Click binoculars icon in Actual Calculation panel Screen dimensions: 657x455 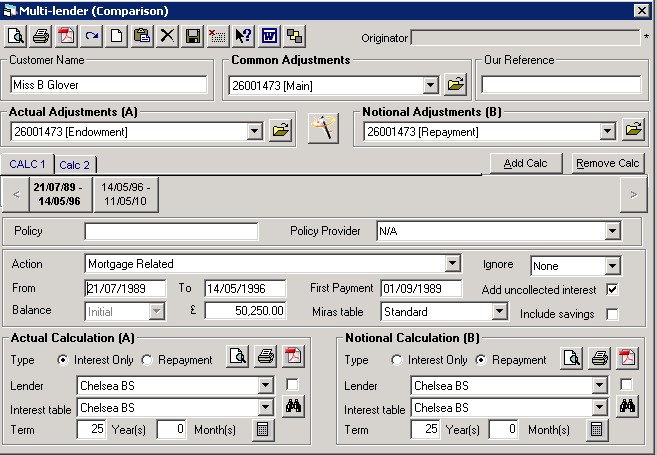pyautogui.click(x=294, y=406)
